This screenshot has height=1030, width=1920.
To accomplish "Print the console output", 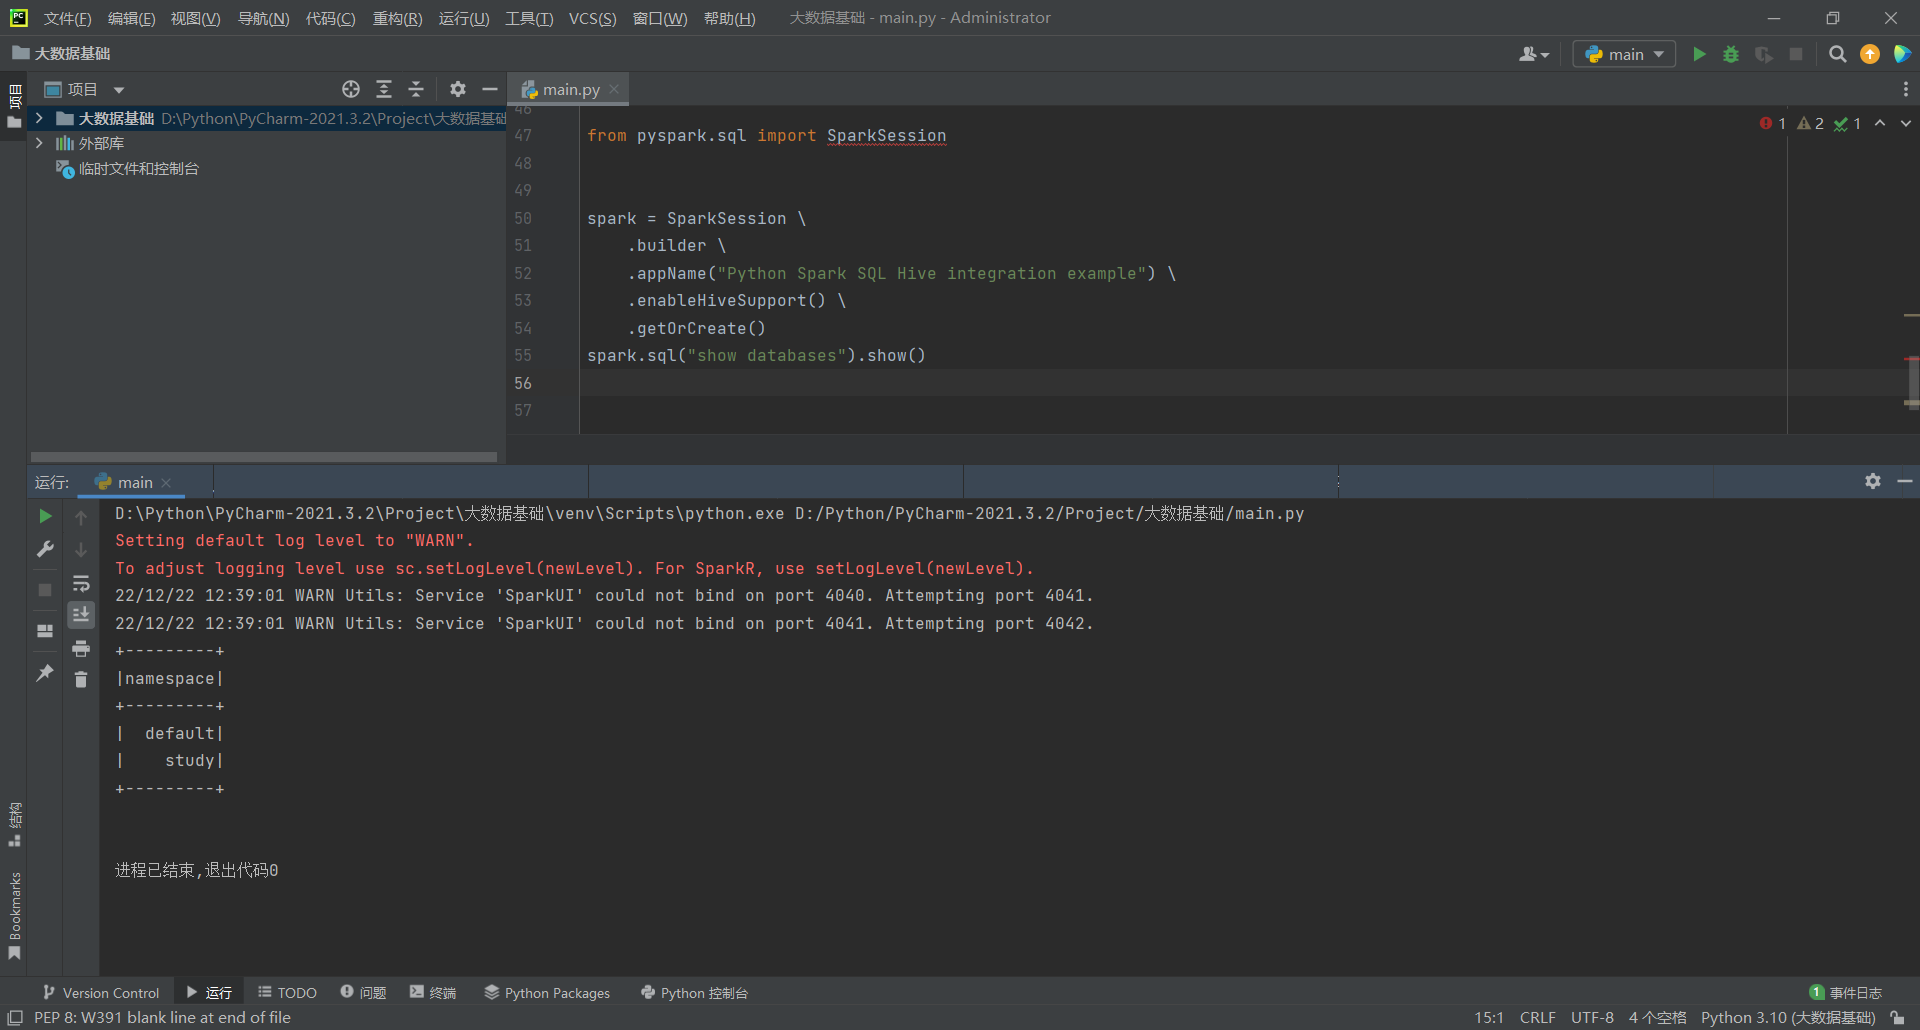I will pyautogui.click(x=81, y=649).
